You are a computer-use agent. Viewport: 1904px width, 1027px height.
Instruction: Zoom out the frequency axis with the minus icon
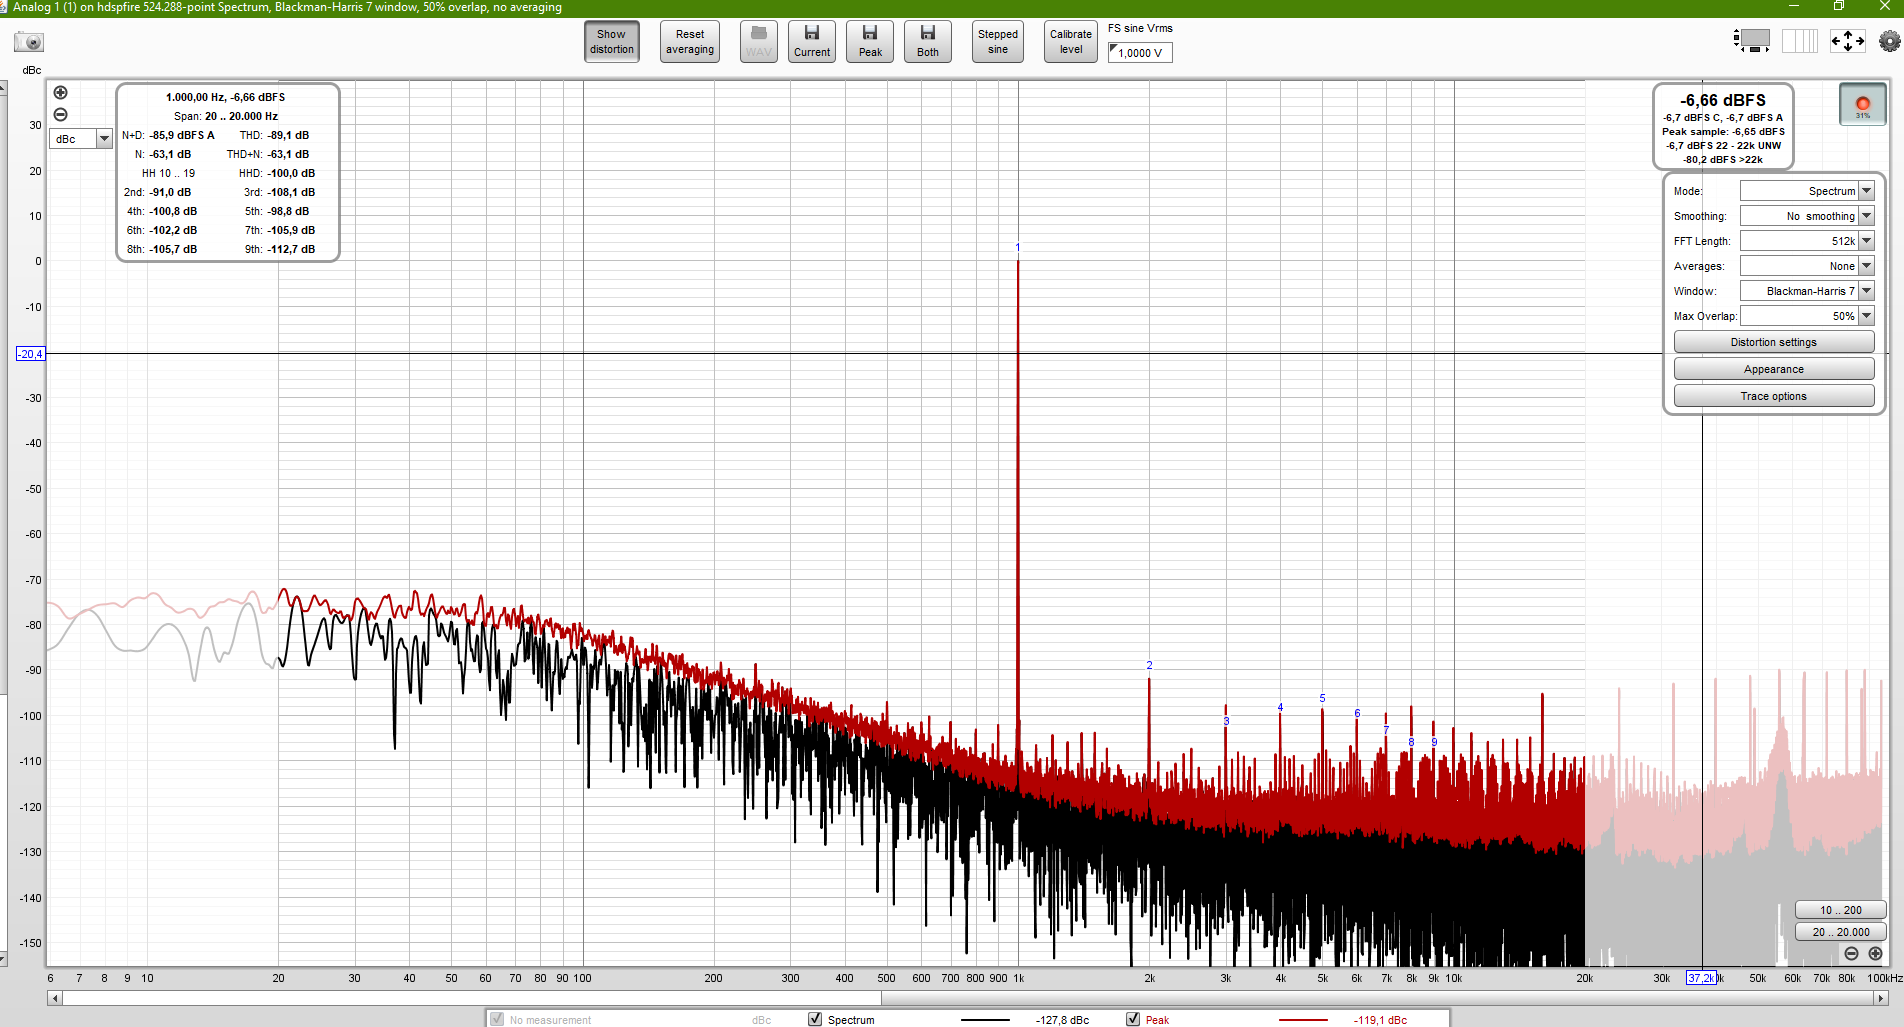(1851, 954)
